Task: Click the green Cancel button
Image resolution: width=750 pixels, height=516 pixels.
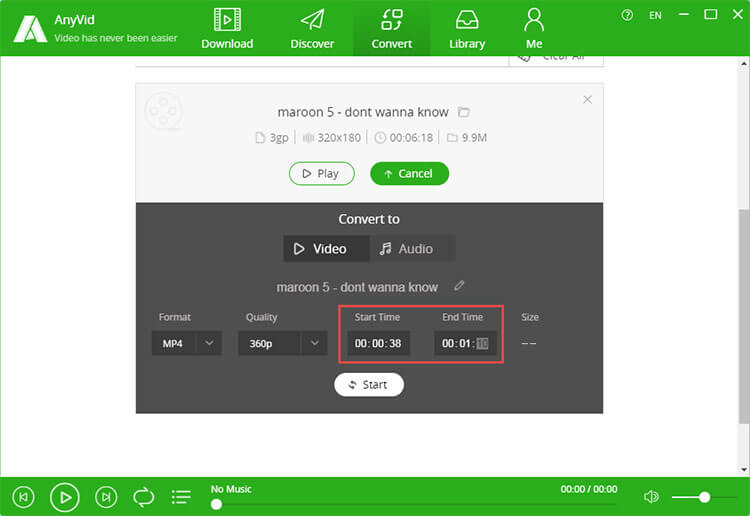Action: [x=409, y=173]
